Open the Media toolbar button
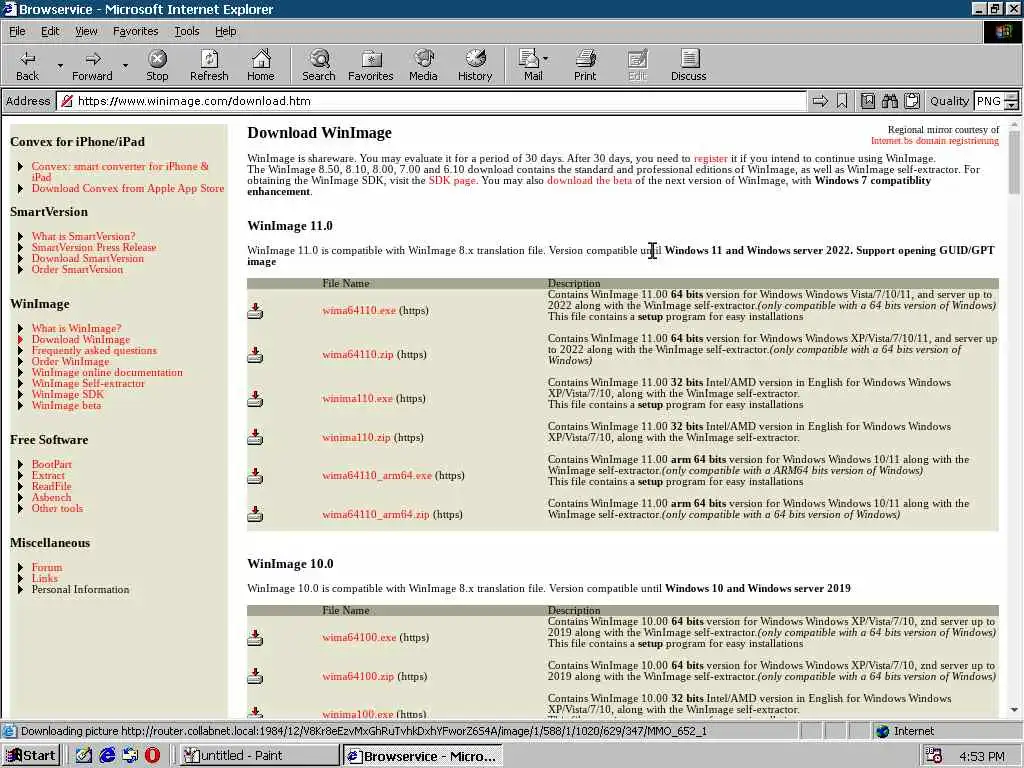Viewport: 1024px width, 768px height. 423,65
